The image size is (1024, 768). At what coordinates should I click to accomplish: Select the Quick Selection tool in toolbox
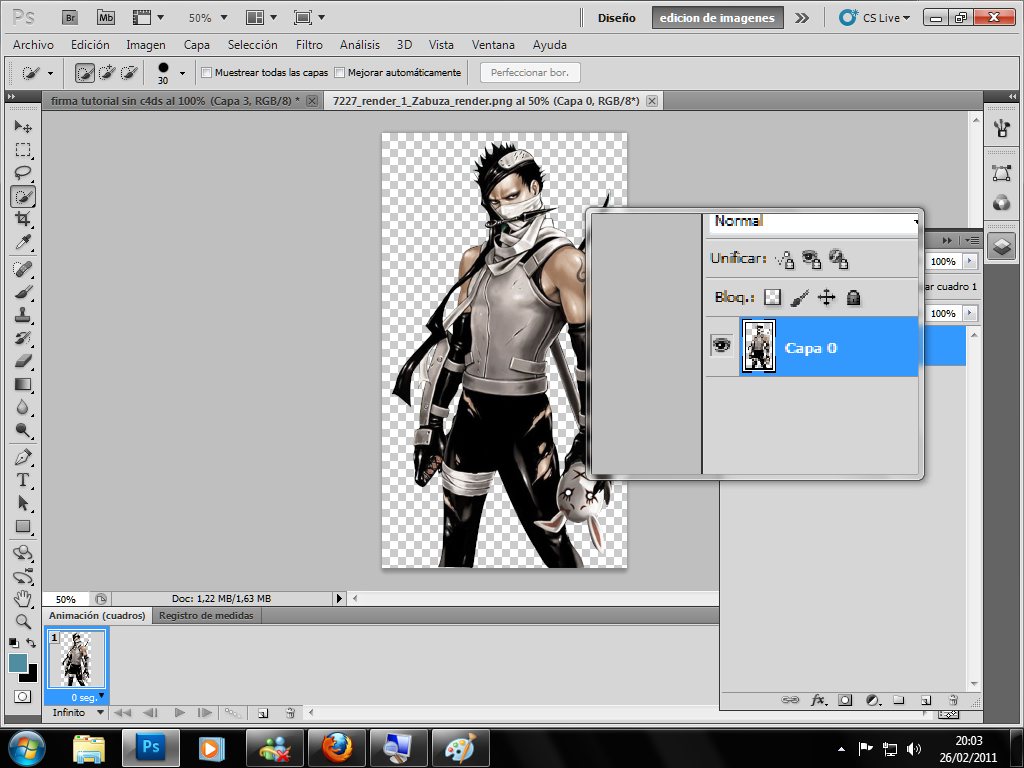23,196
